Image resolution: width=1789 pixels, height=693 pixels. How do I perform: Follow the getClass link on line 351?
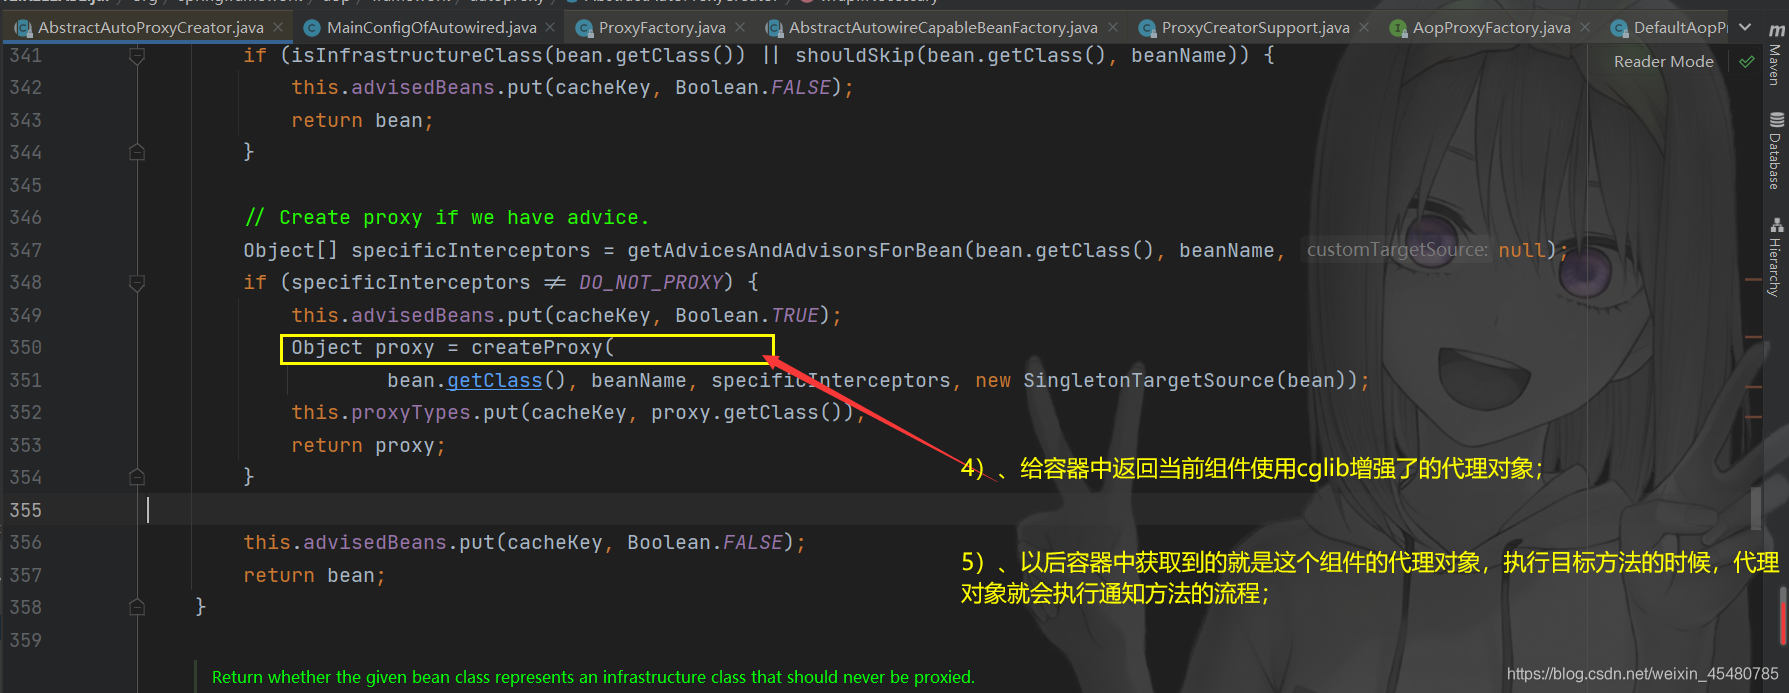494,380
